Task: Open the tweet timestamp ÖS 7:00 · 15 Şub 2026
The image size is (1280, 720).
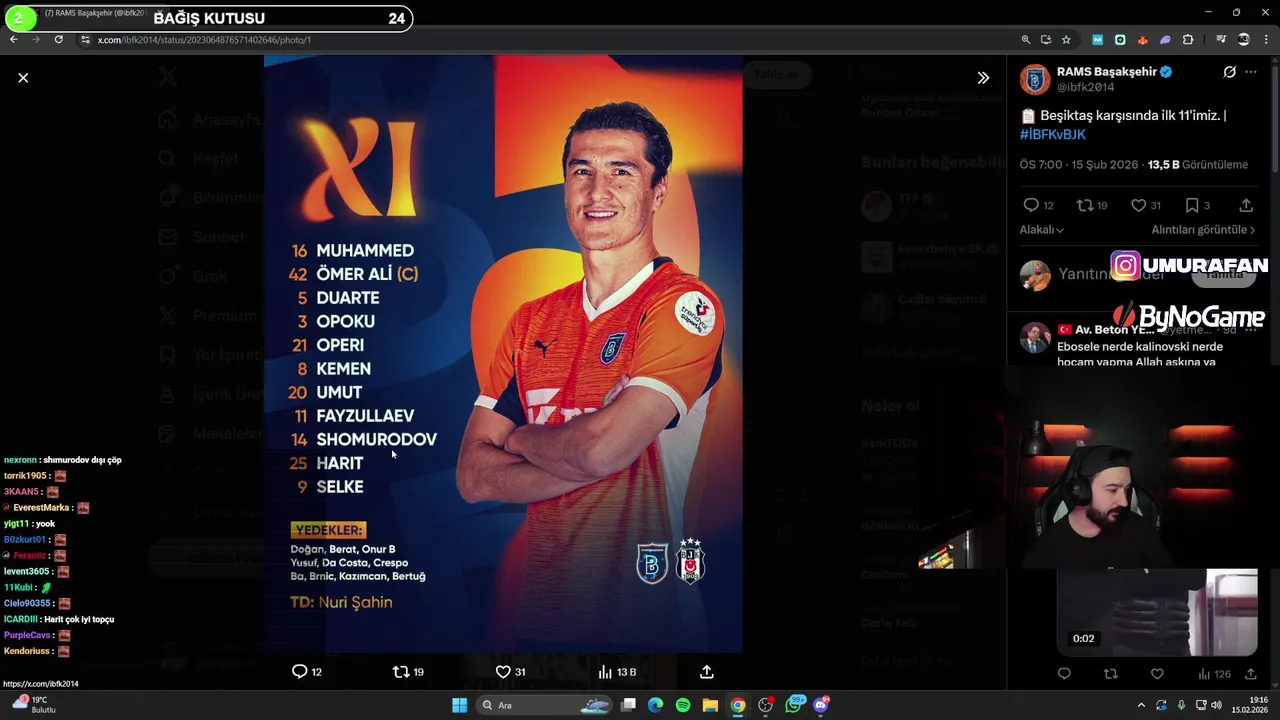Action: click(x=1080, y=164)
